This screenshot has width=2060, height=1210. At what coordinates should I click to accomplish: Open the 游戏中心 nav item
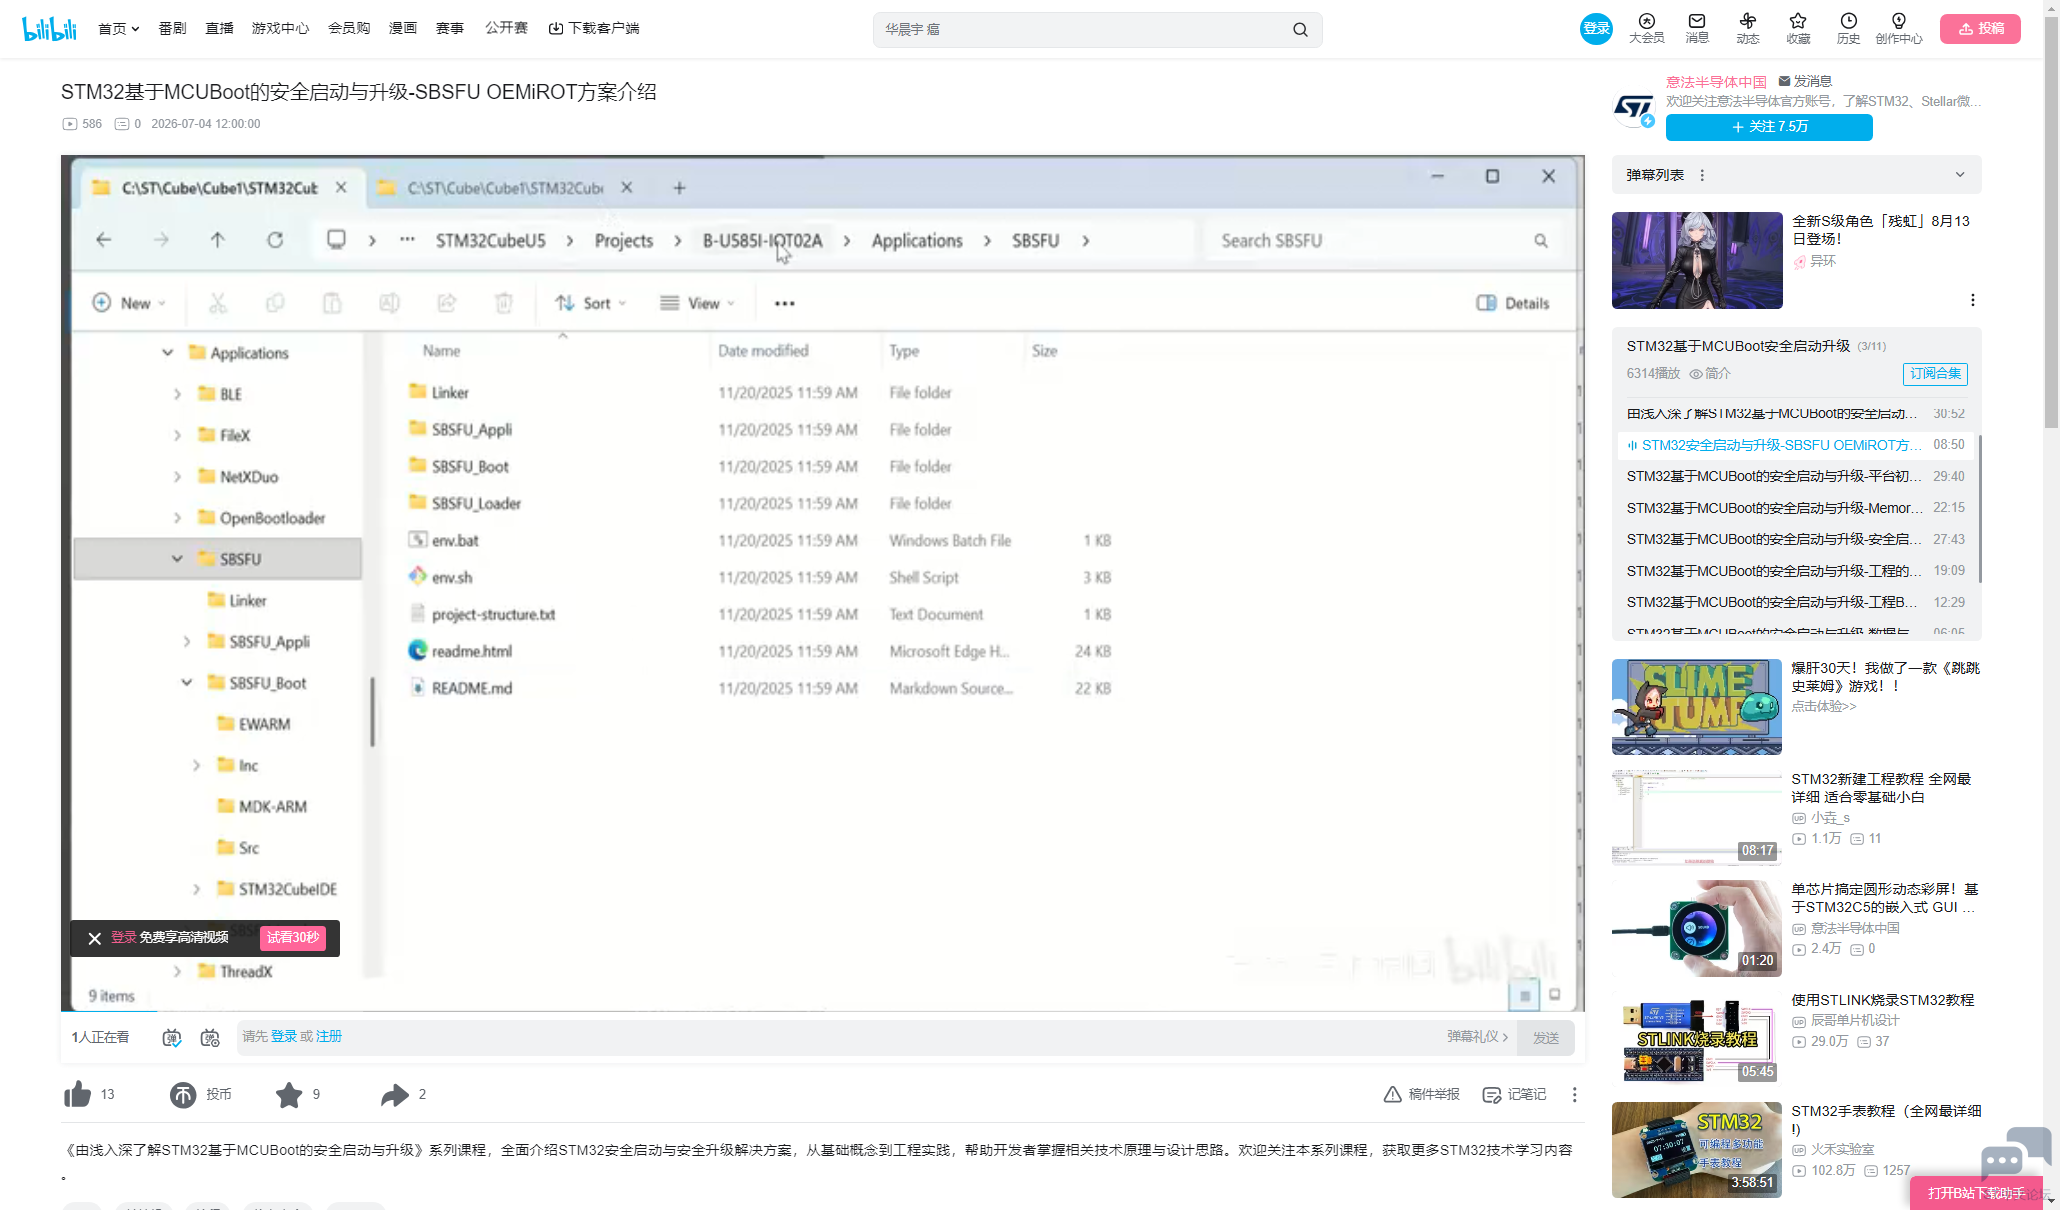(280, 28)
